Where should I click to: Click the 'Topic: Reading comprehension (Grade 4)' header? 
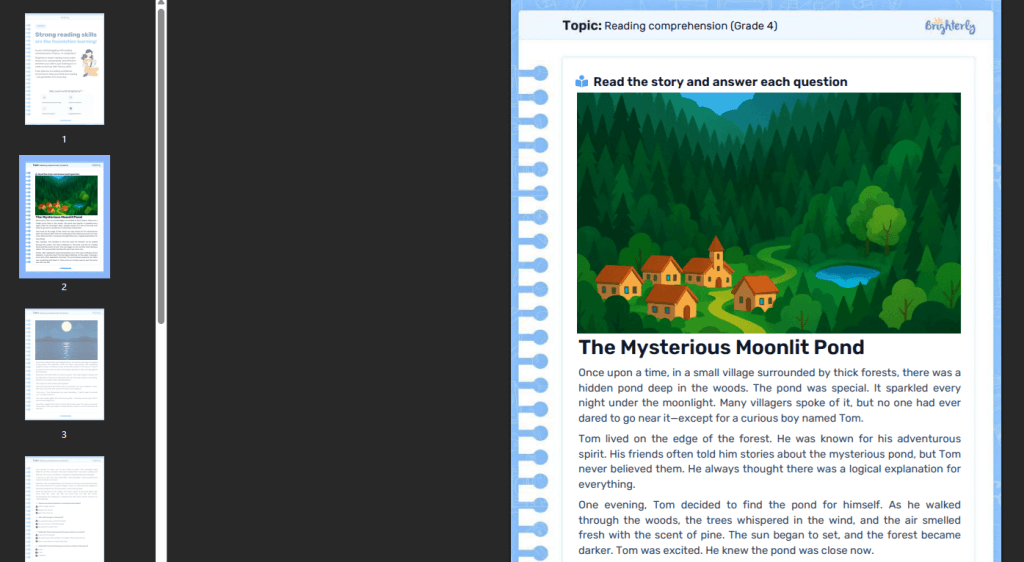pos(669,26)
